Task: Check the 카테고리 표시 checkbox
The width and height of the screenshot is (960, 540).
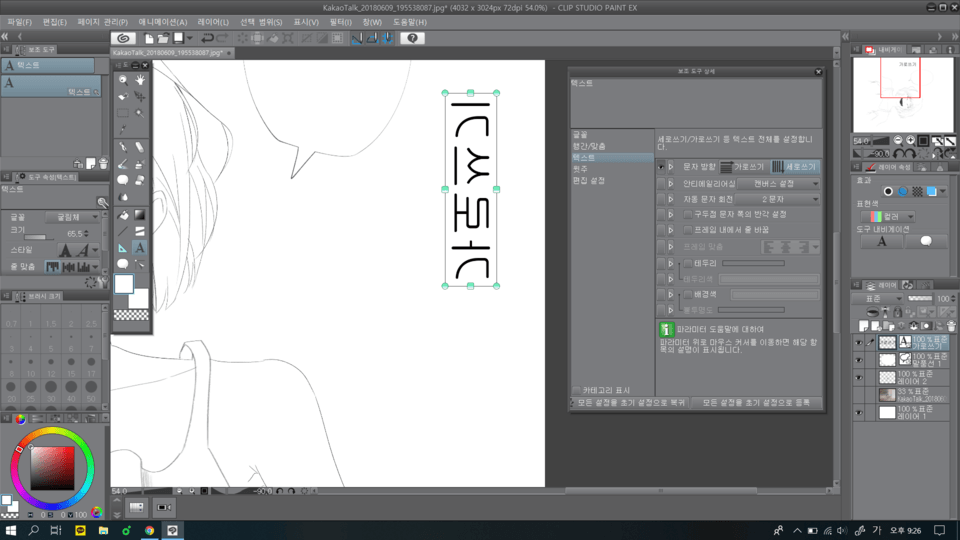Action: point(576,390)
